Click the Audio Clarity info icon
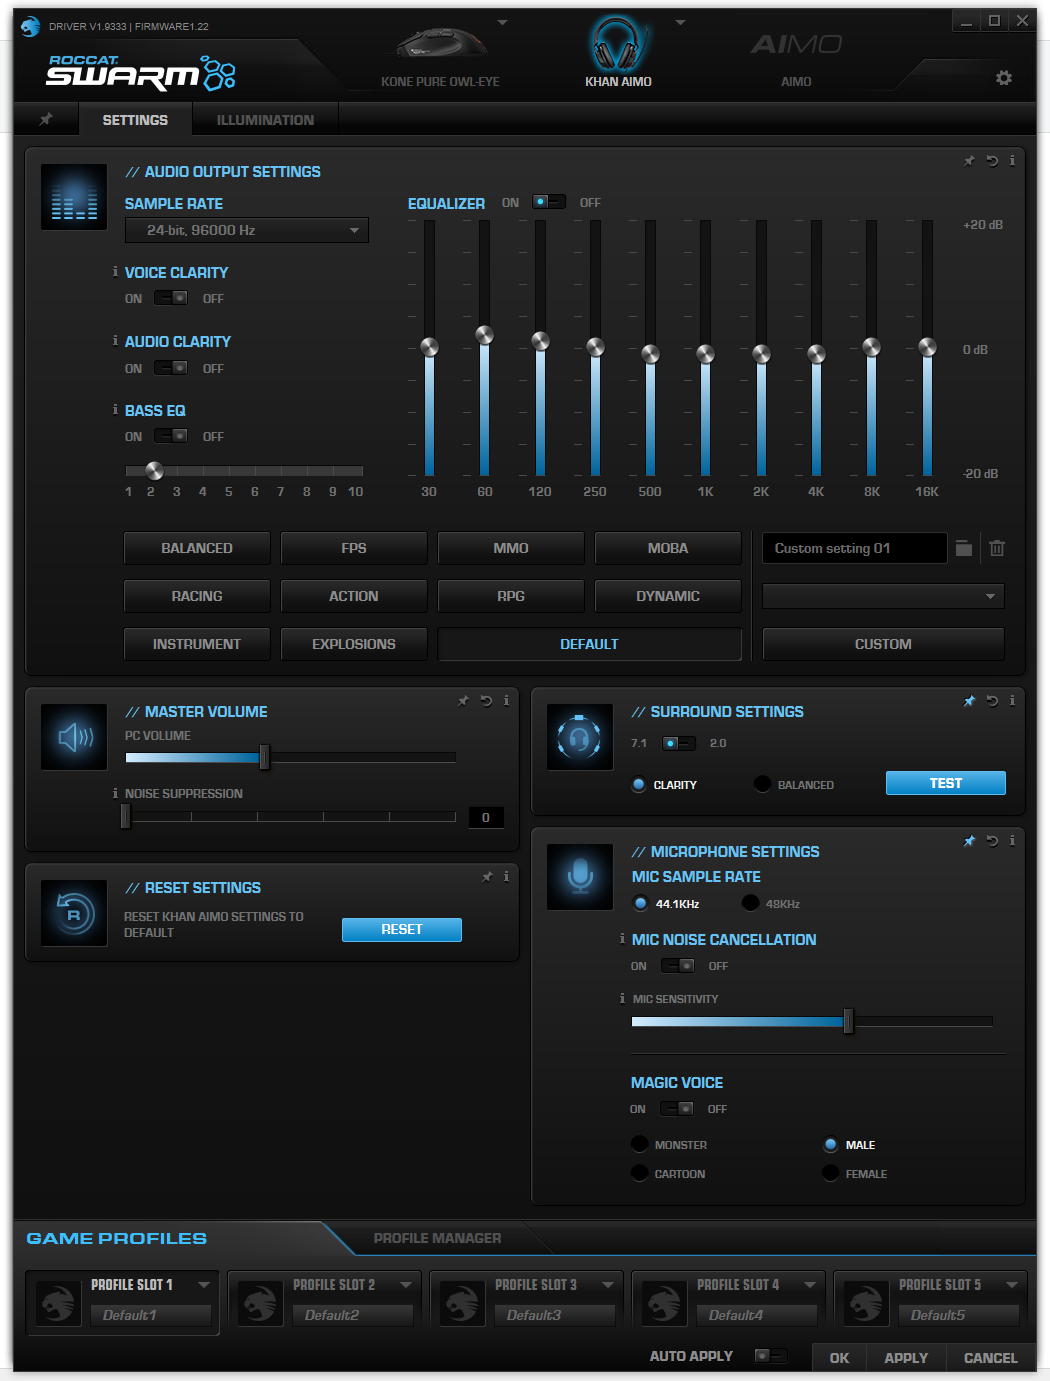The width and height of the screenshot is (1050, 1381). (x=115, y=340)
